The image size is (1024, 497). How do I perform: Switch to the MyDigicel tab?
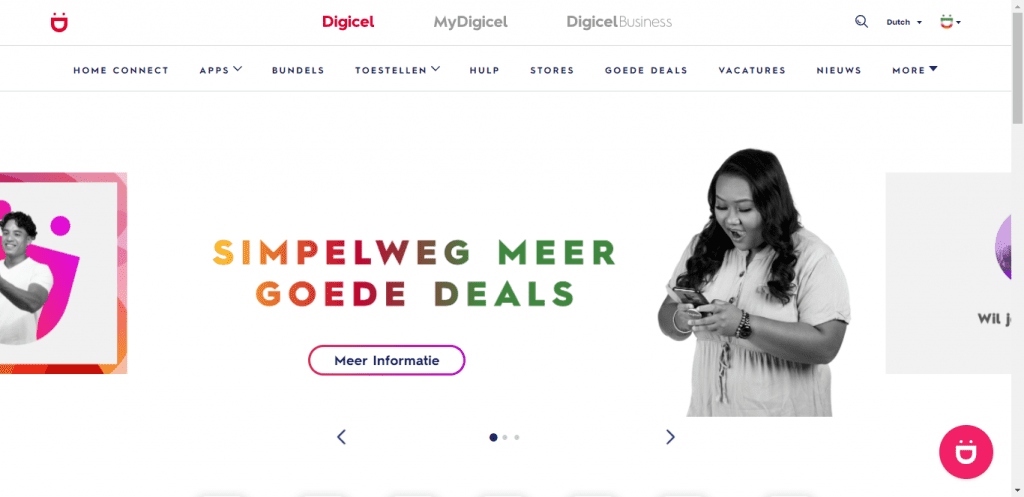click(470, 22)
